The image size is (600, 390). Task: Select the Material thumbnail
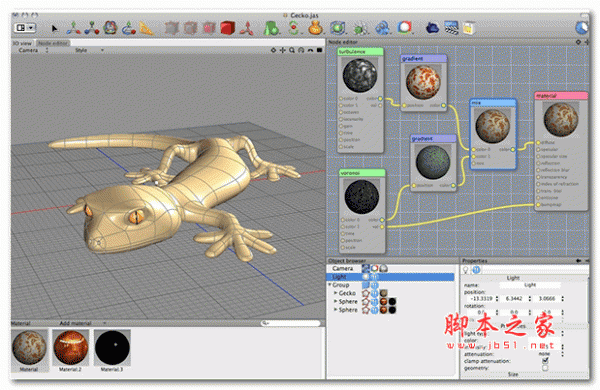(x=29, y=348)
